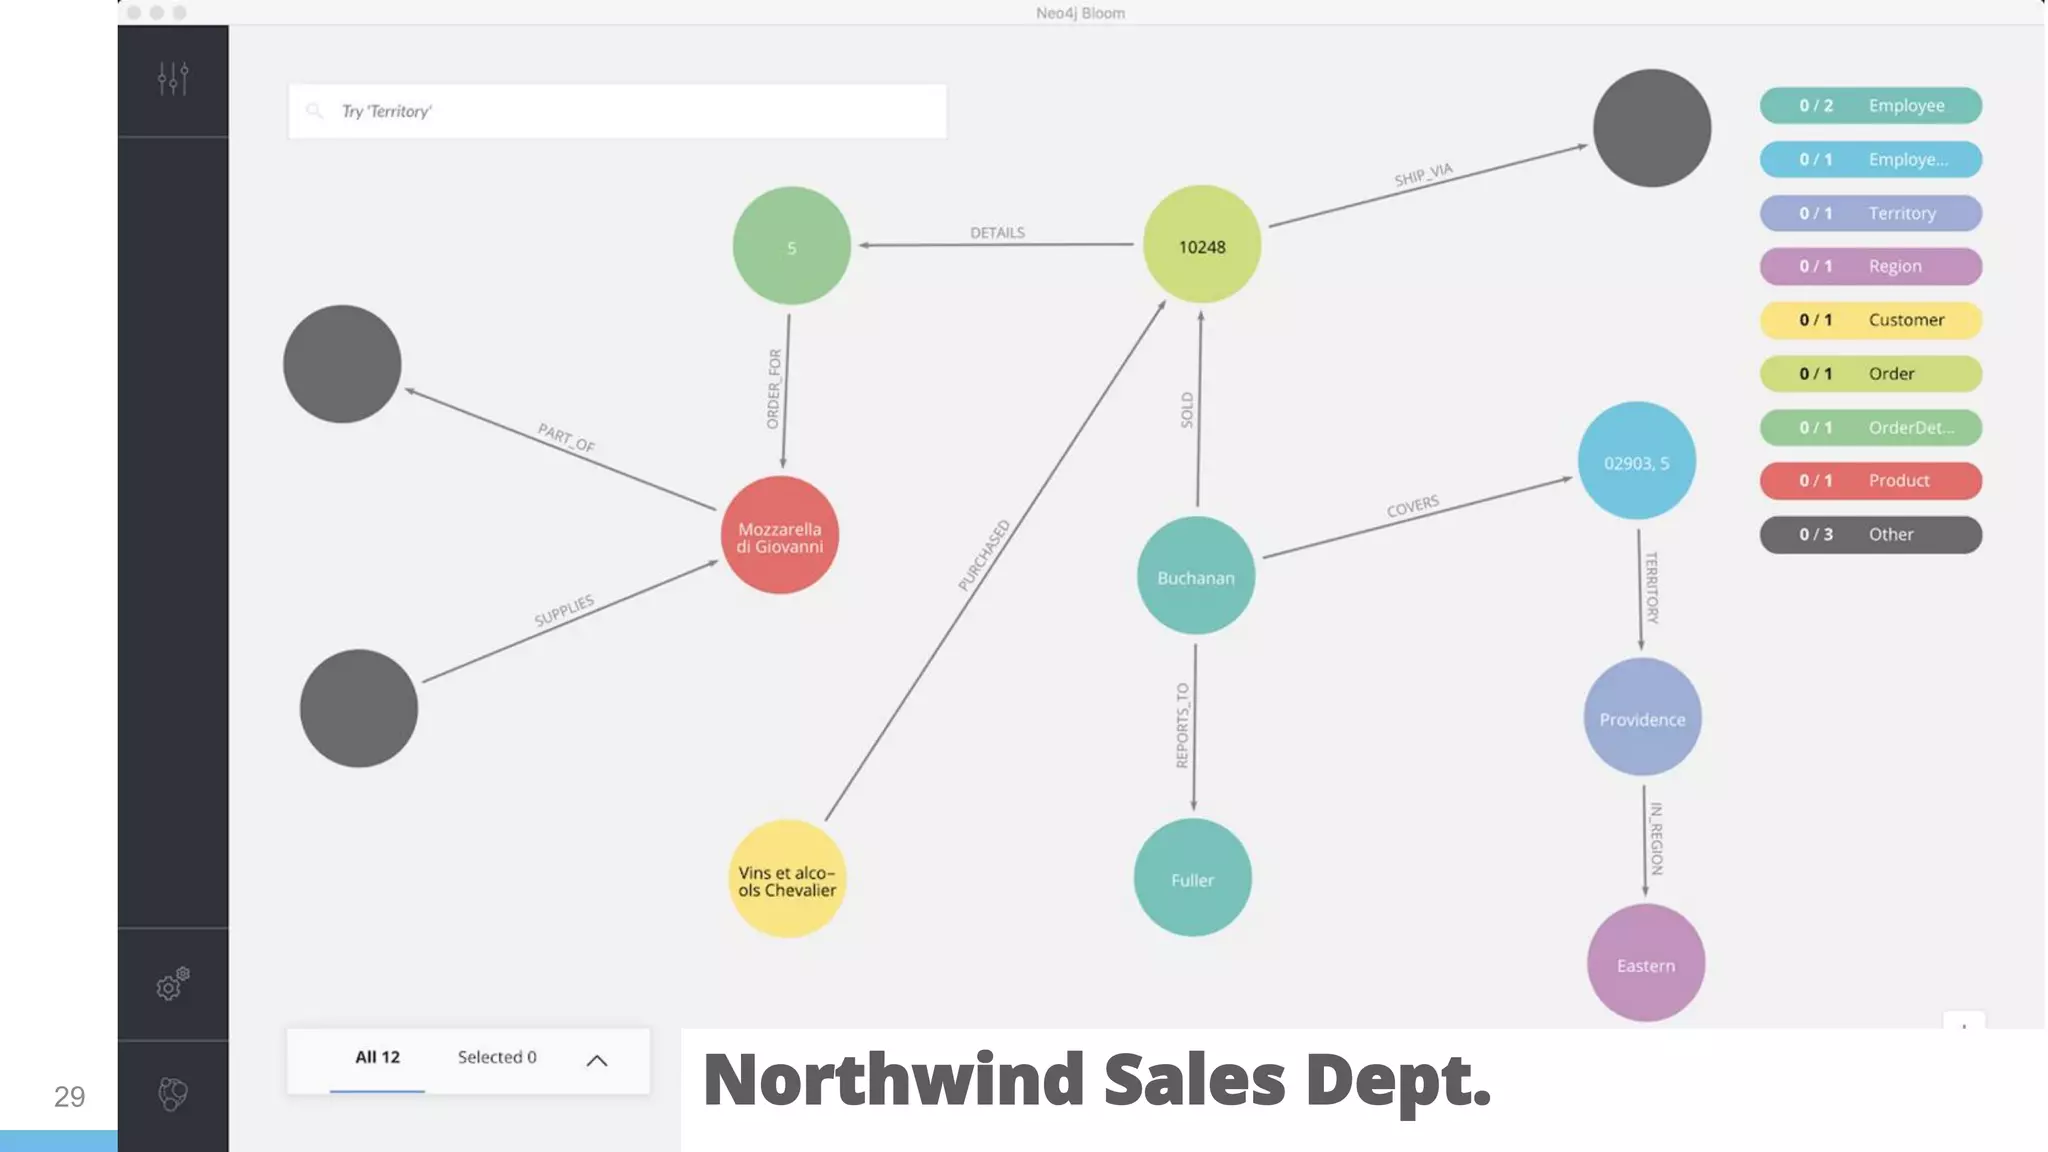This screenshot has width=2048, height=1152.
Task: Select the Fuller employee node
Action: 1192,878
